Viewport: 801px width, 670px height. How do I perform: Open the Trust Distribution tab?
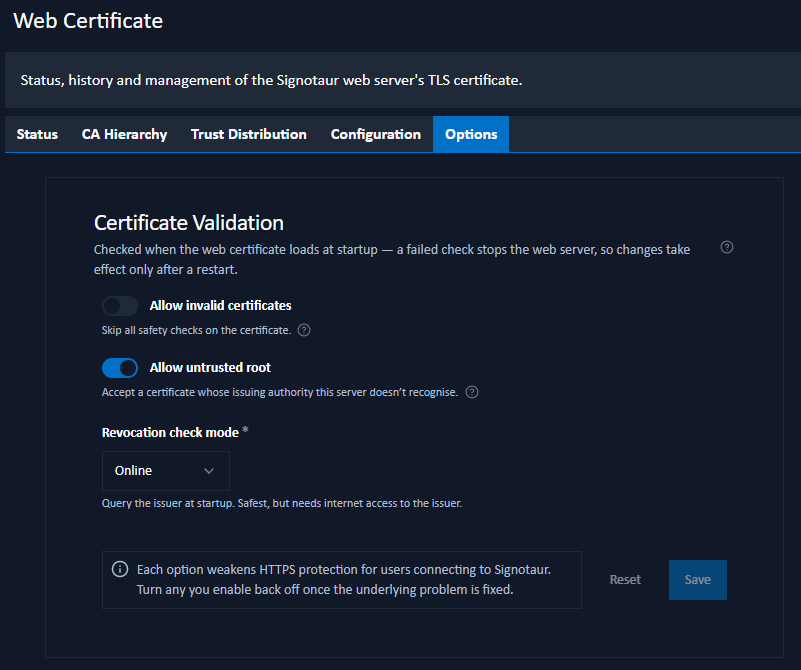[249, 134]
